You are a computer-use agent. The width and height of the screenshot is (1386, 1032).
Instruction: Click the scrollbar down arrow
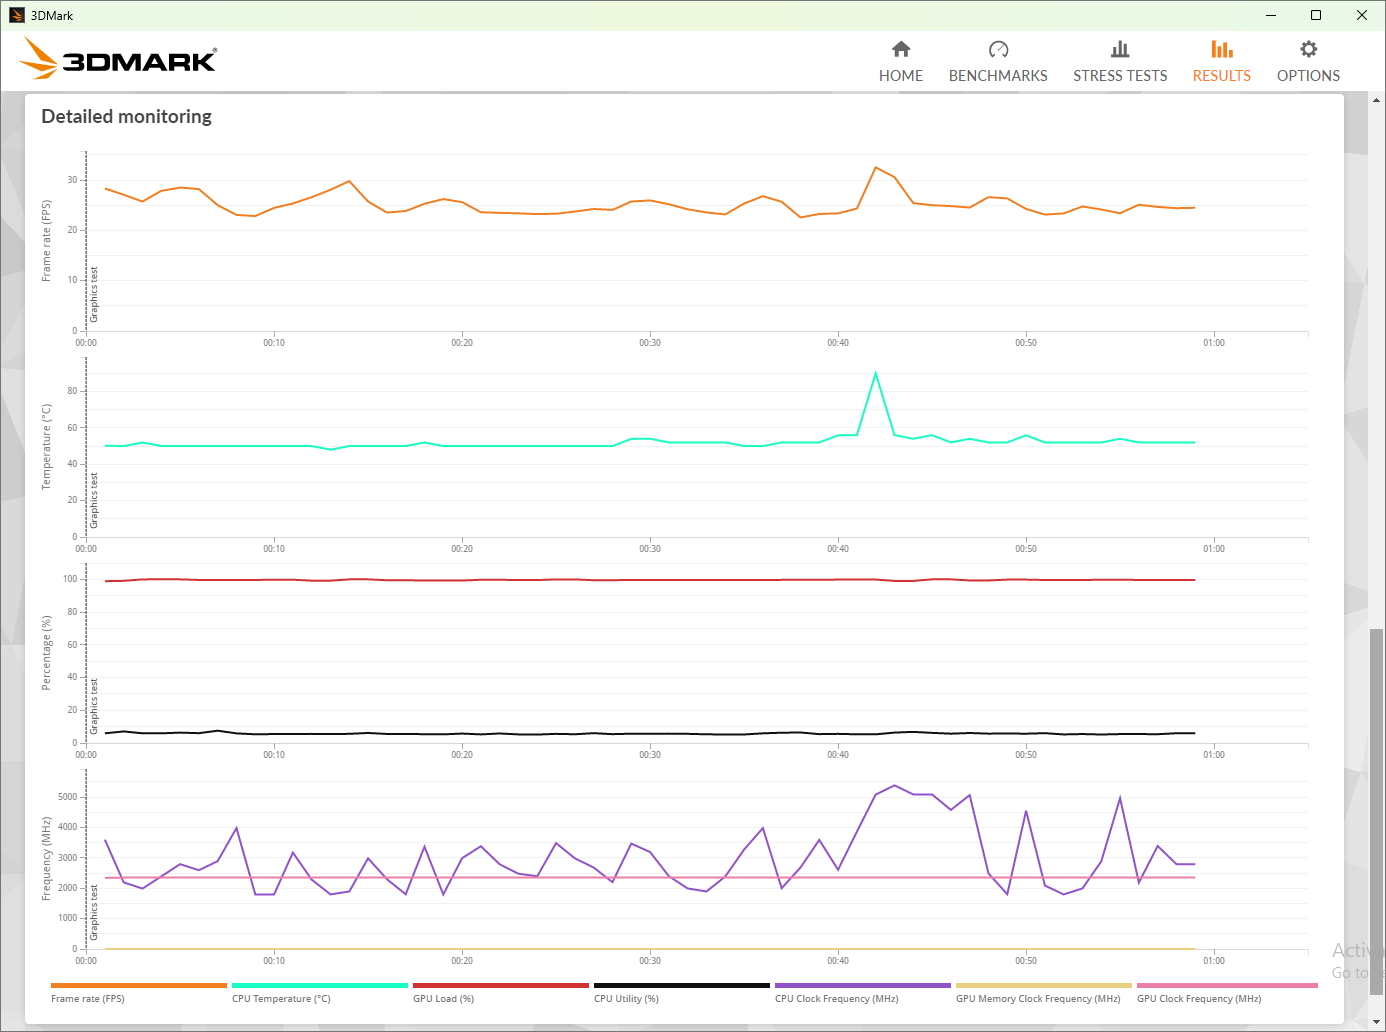[x=1376, y=1022]
